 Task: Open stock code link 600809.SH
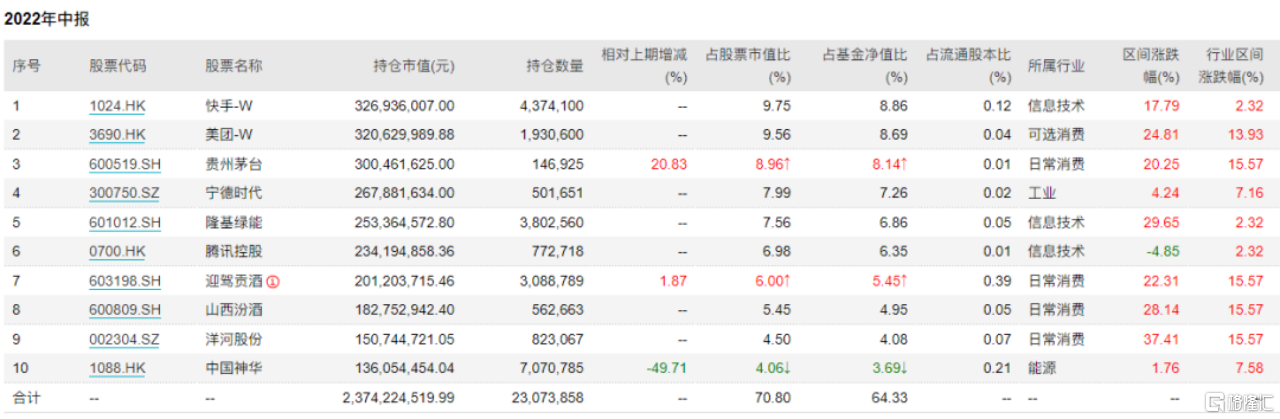125,310
